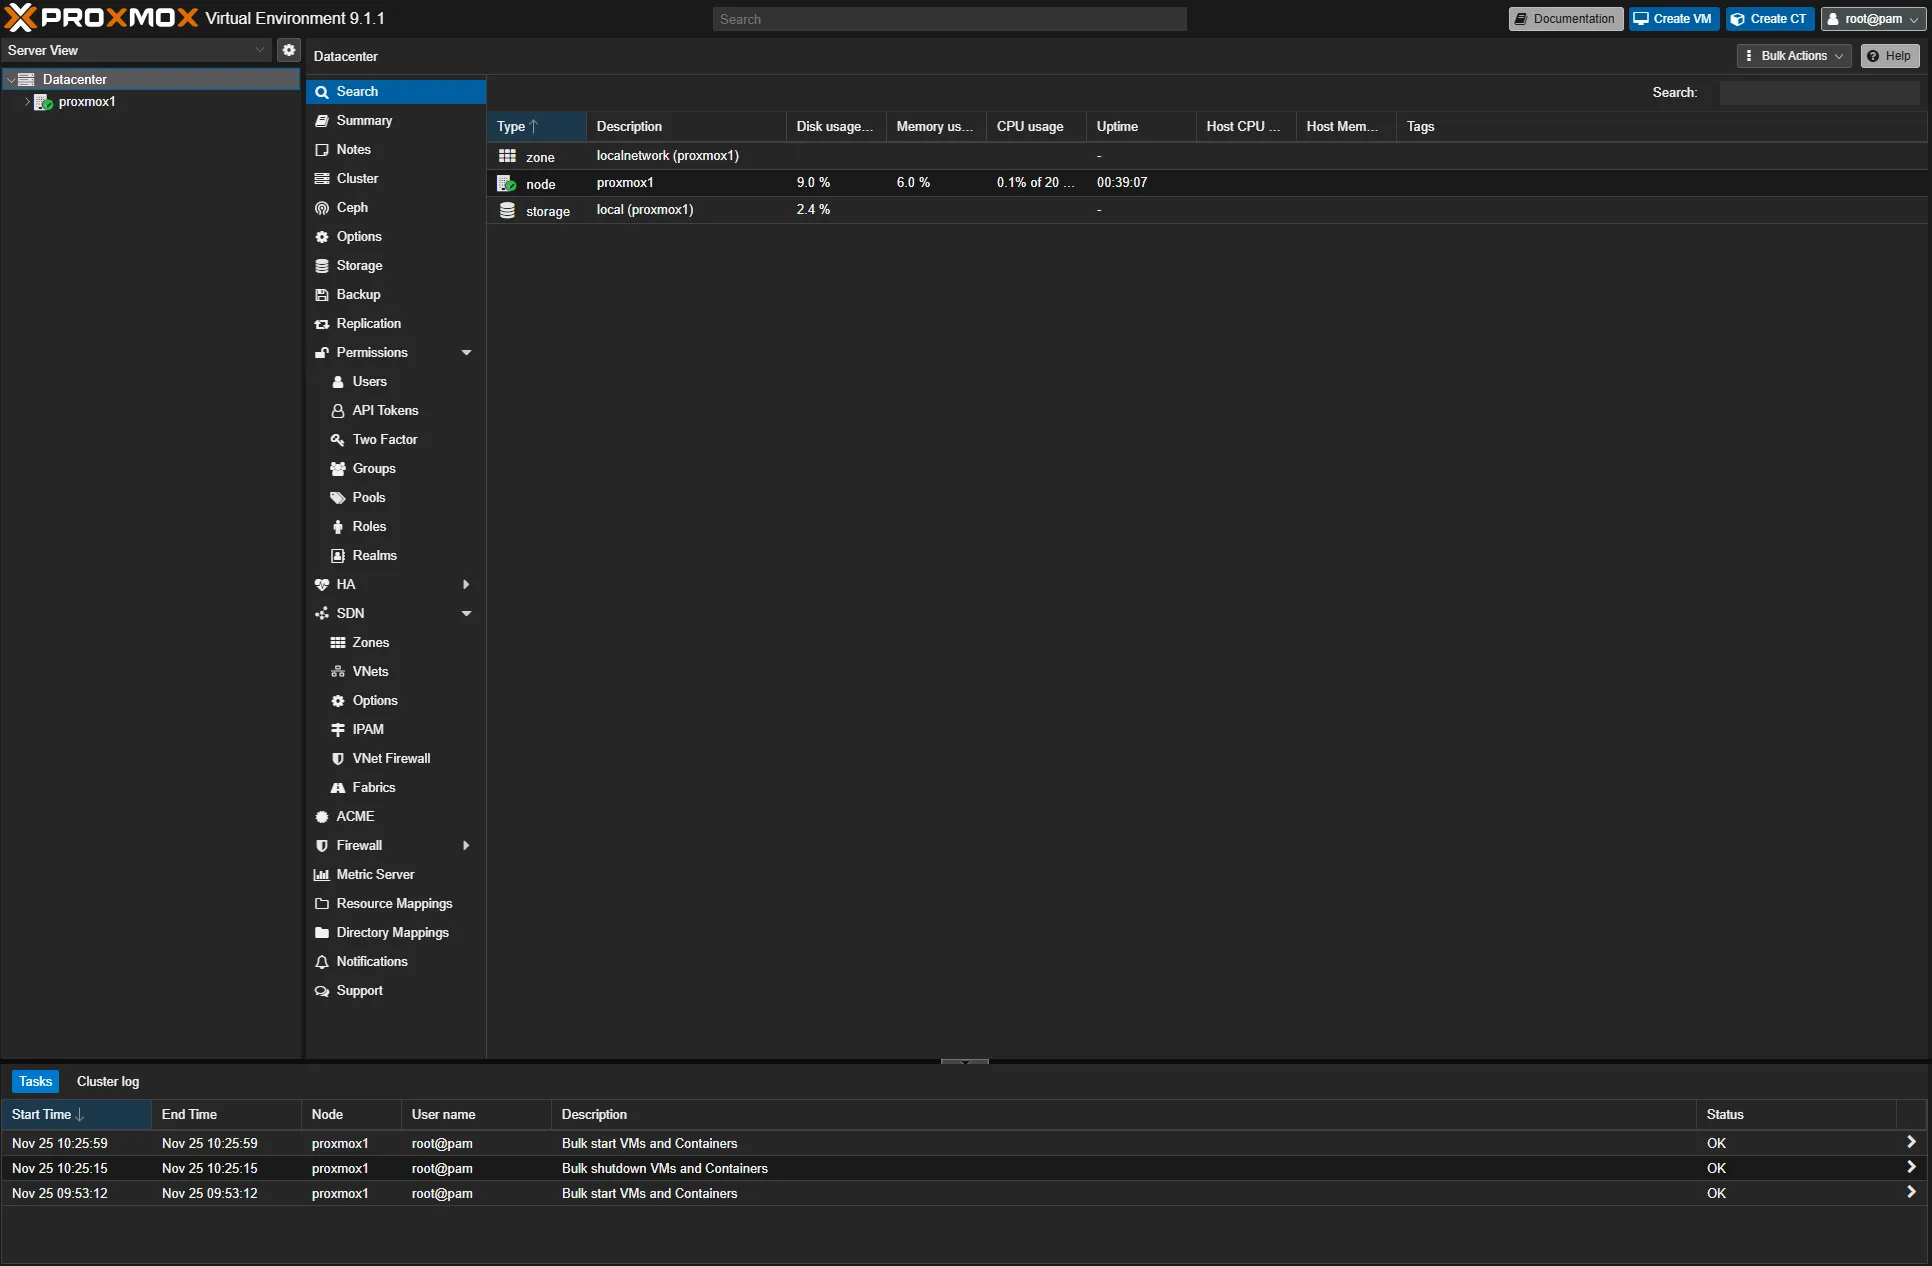Collapse the Permissions section
The height and width of the screenshot is (1266, 1932).
pyautogui.click(x=466, y=352)
